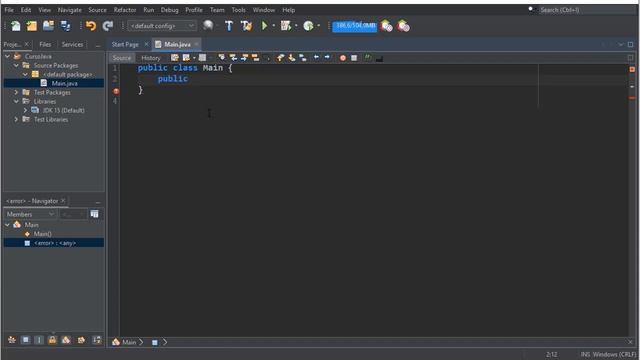
Task: Collapse the CursoJava project node
Action: (7, 56)
